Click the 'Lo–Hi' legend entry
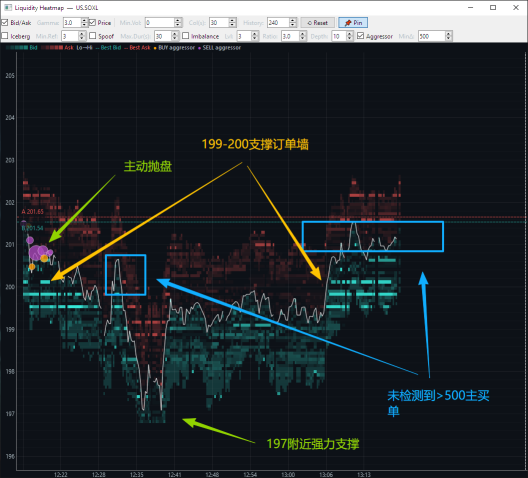Screen dimensions: 528x478 [84, 47]
